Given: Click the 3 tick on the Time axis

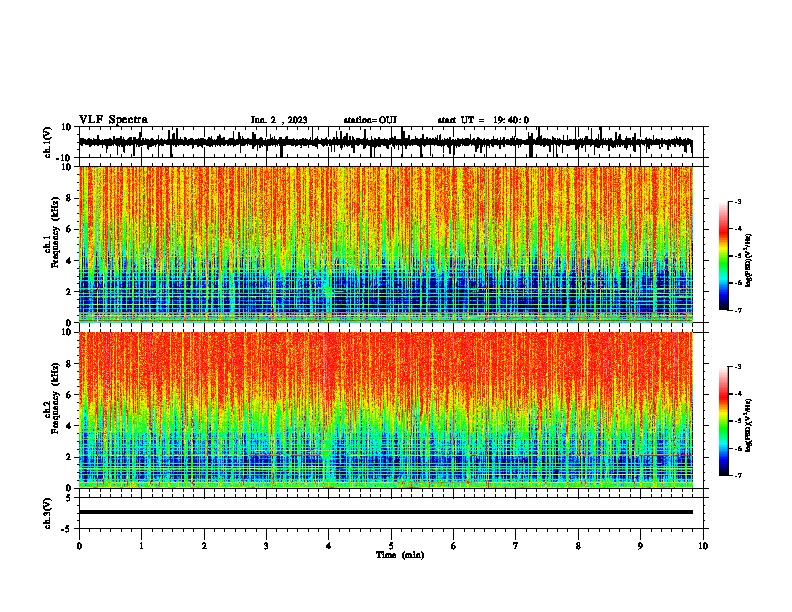Looking at the screenshot, I should (266, 546).
